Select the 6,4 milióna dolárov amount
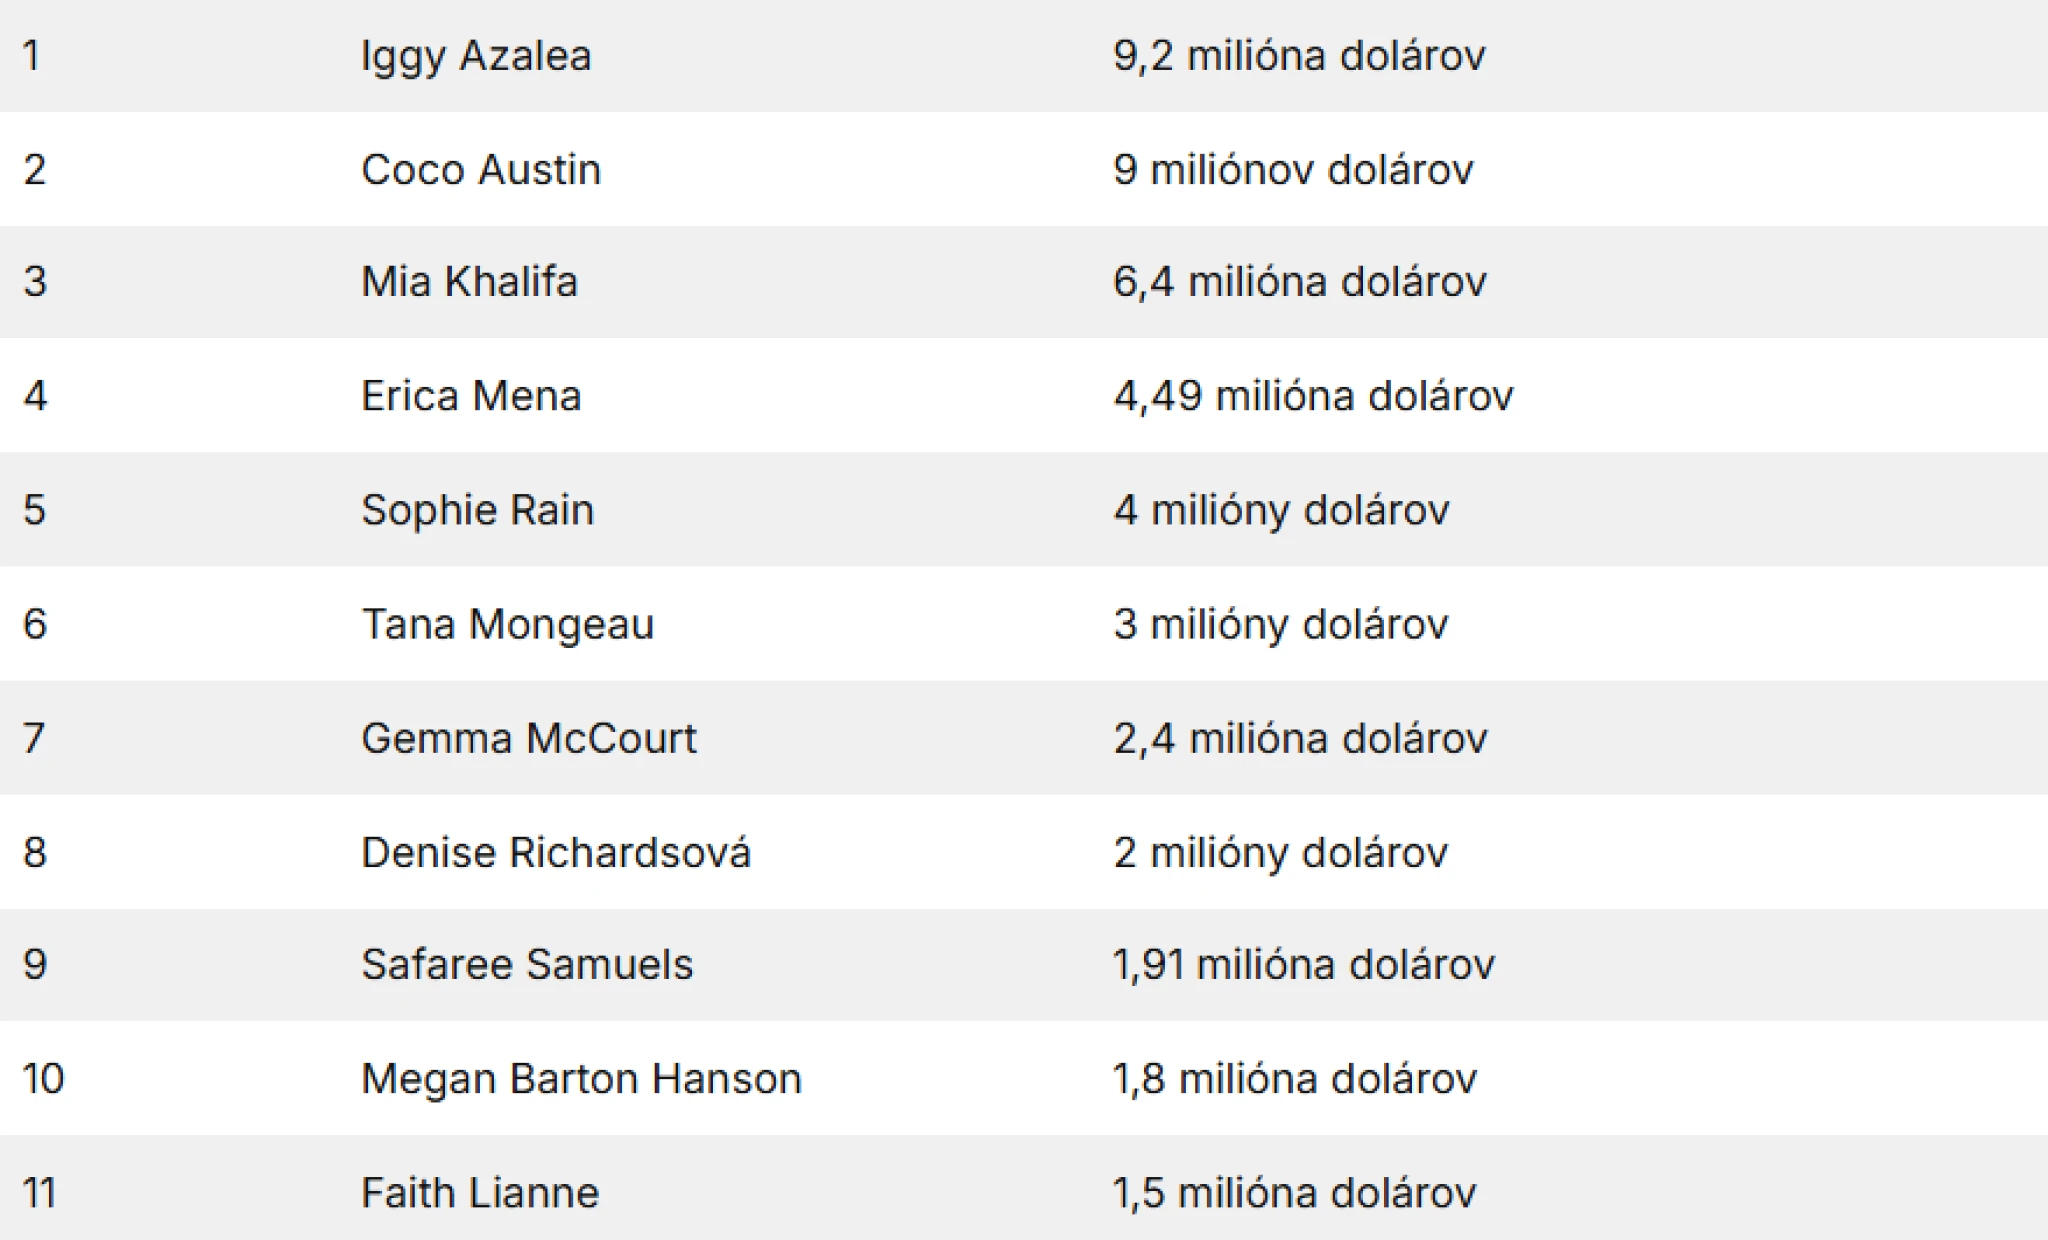2048x1240 pixels. 1299,282
